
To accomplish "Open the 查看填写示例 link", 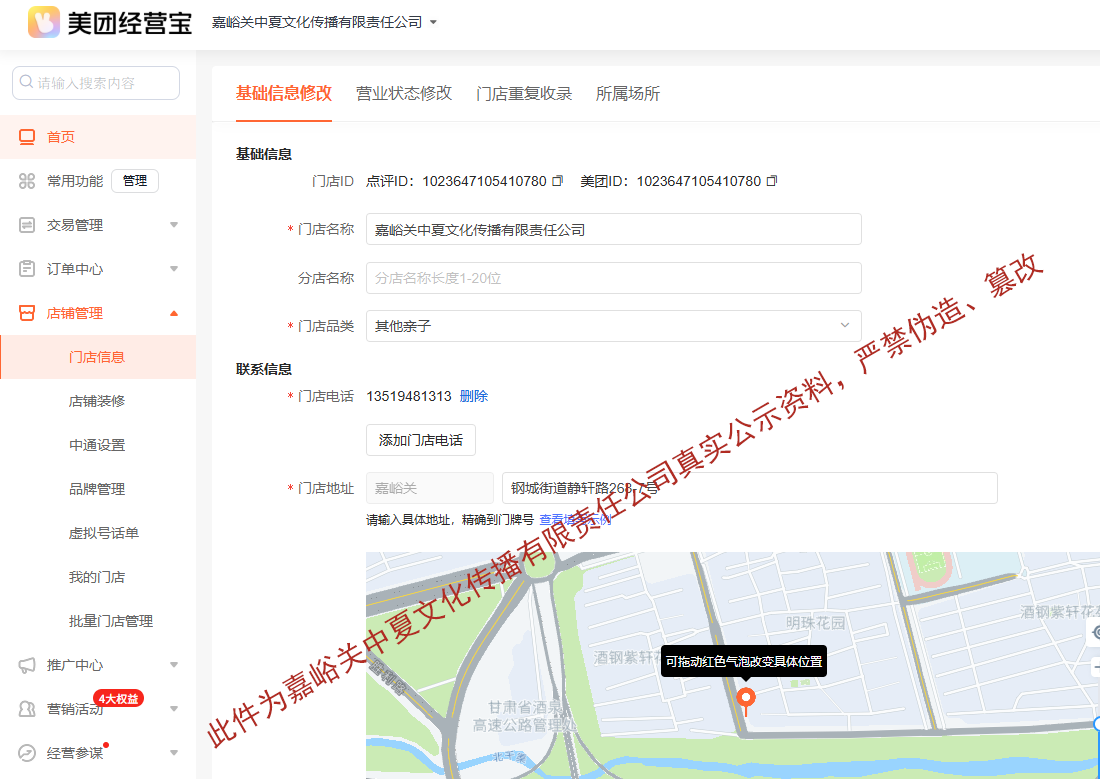I will pos(575,519).
